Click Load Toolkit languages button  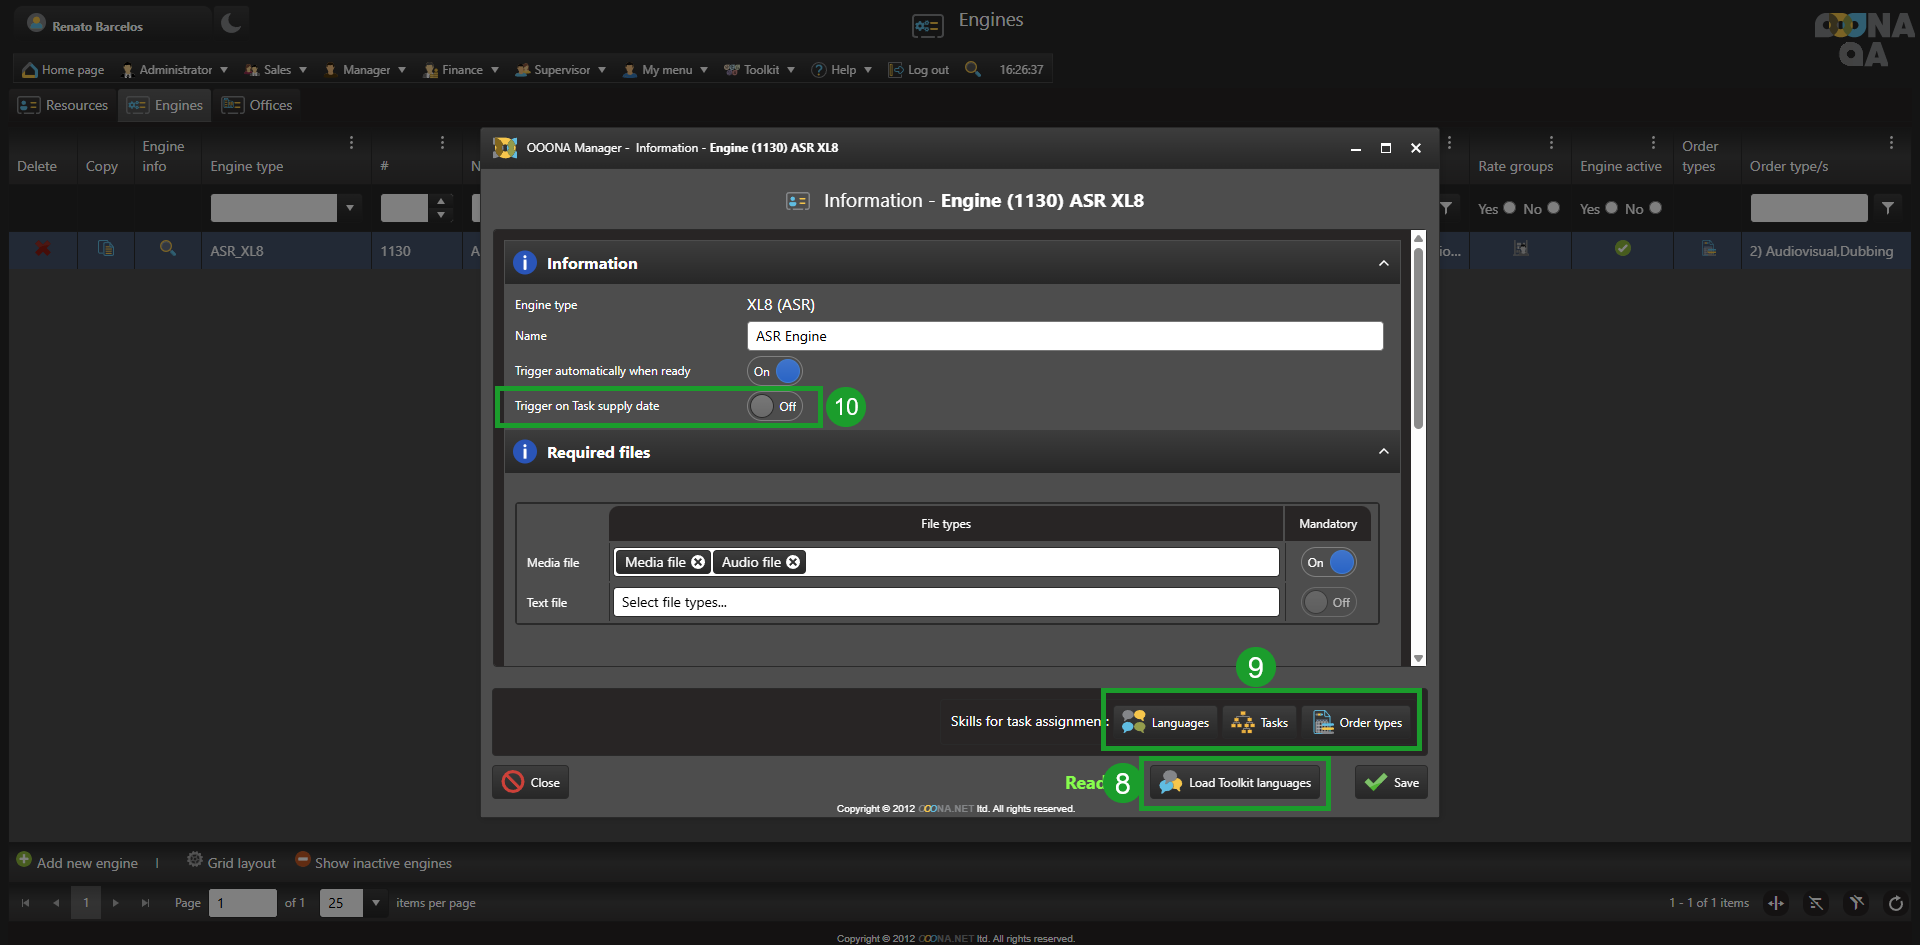point(1235,783)
